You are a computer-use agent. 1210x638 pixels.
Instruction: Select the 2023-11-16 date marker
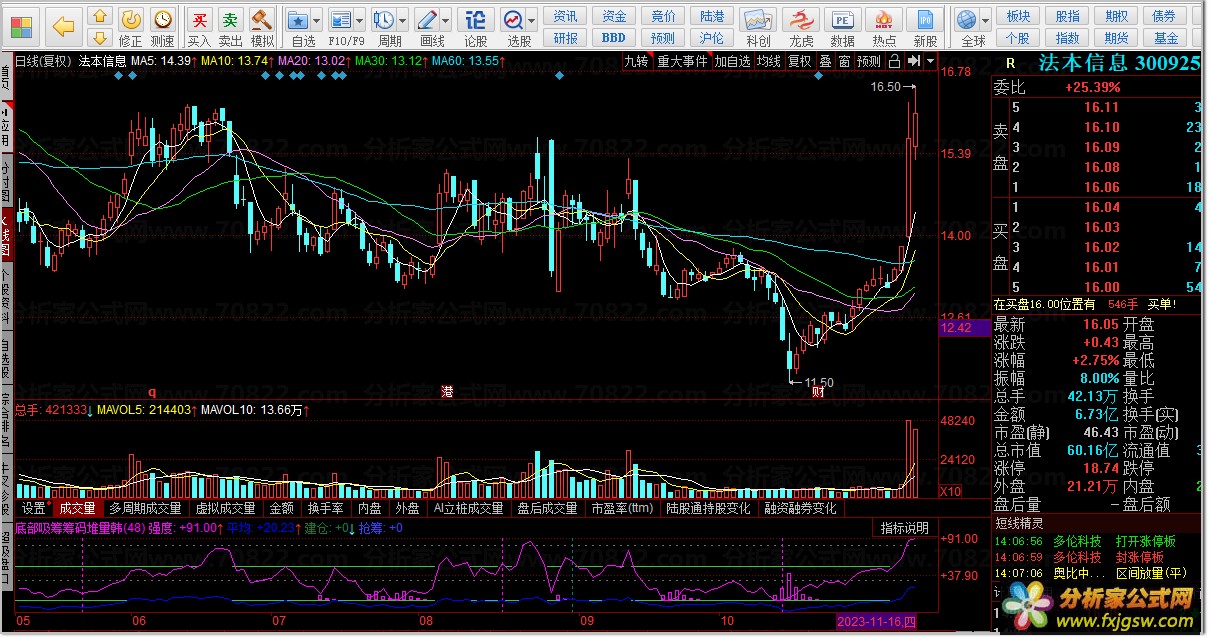tap(878, 623)
